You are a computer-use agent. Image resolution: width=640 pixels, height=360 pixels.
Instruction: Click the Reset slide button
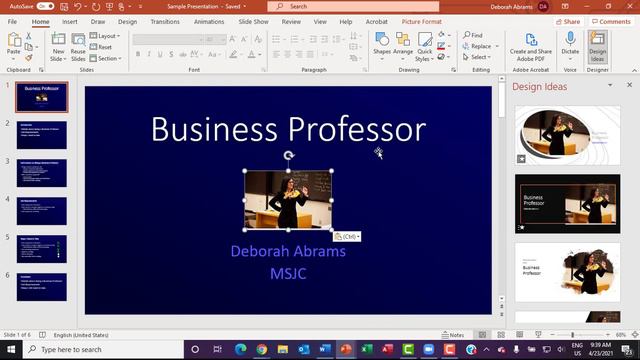101,47
